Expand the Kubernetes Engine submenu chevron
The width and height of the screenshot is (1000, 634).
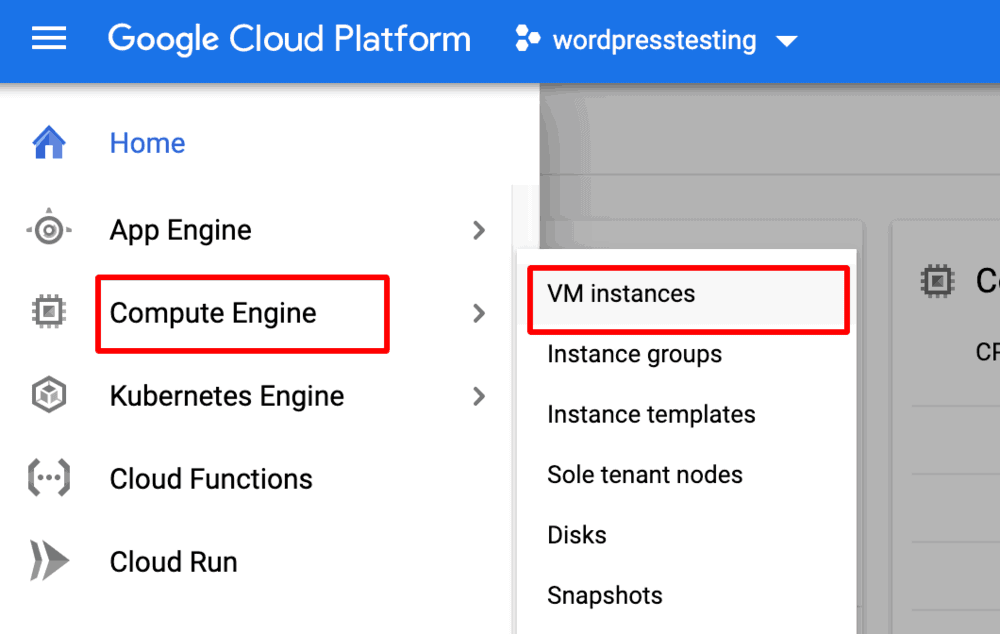pyautogui.click(x=479, y=397)
